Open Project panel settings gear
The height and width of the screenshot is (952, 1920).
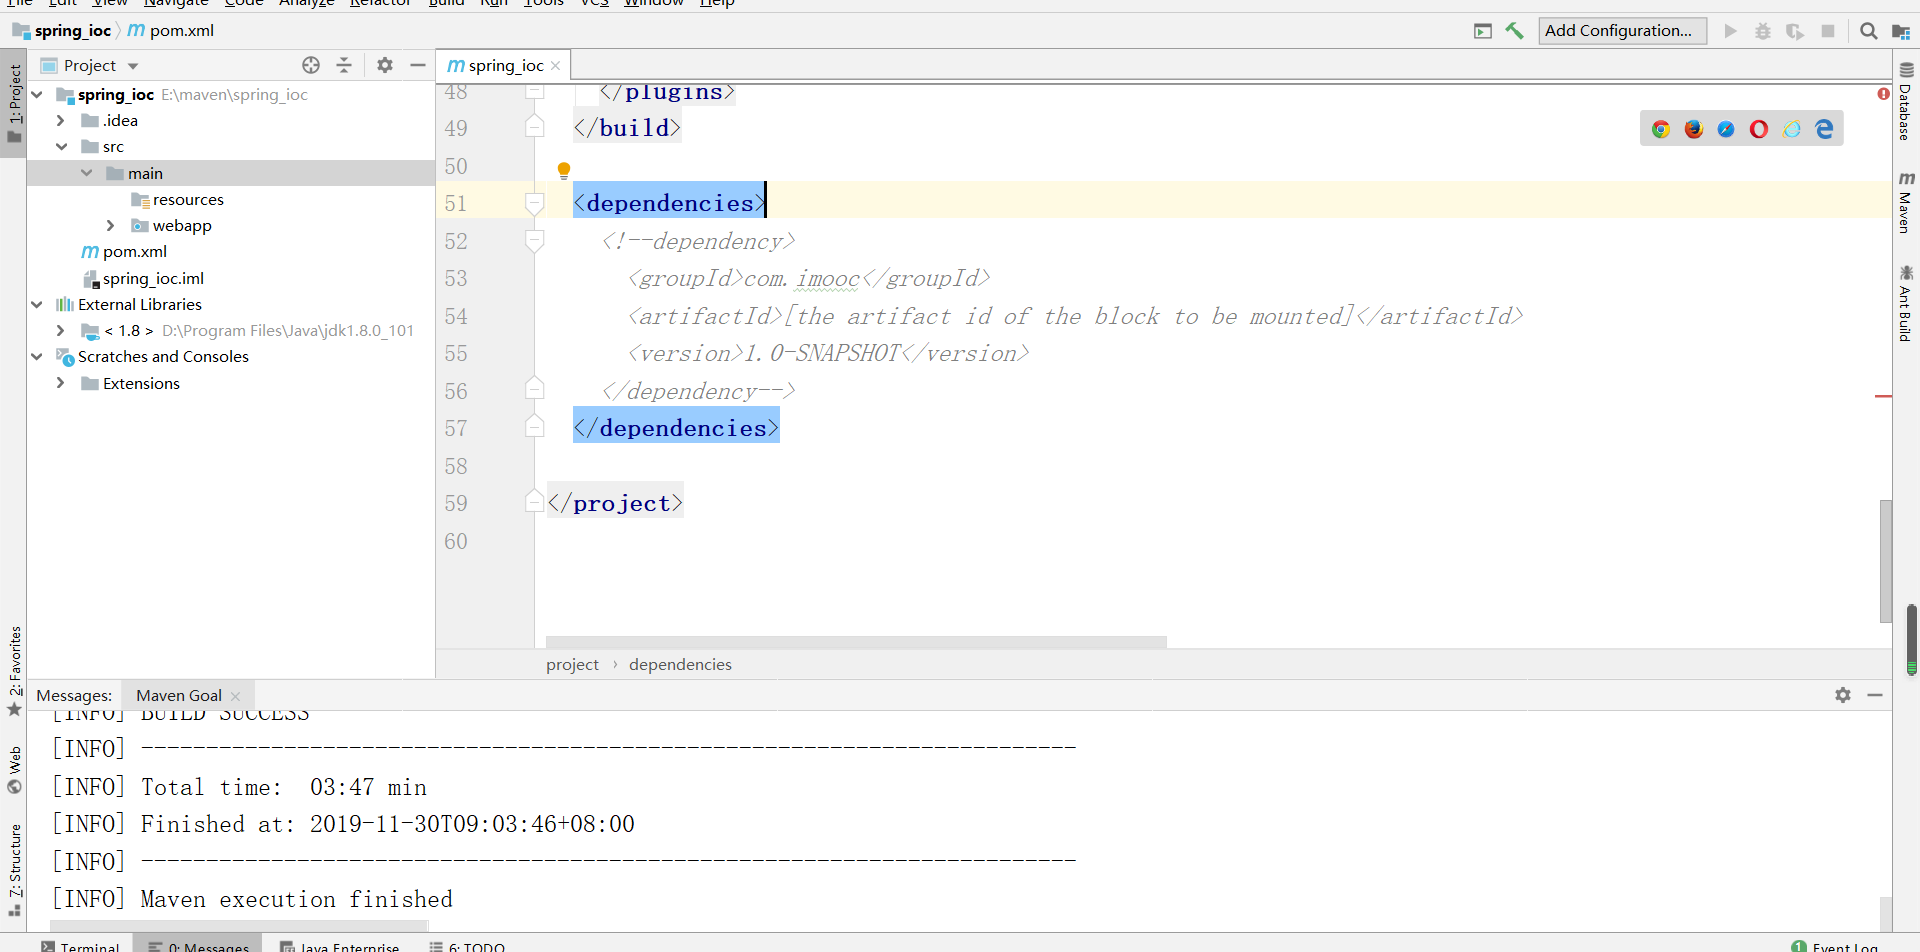pos(385,65)
